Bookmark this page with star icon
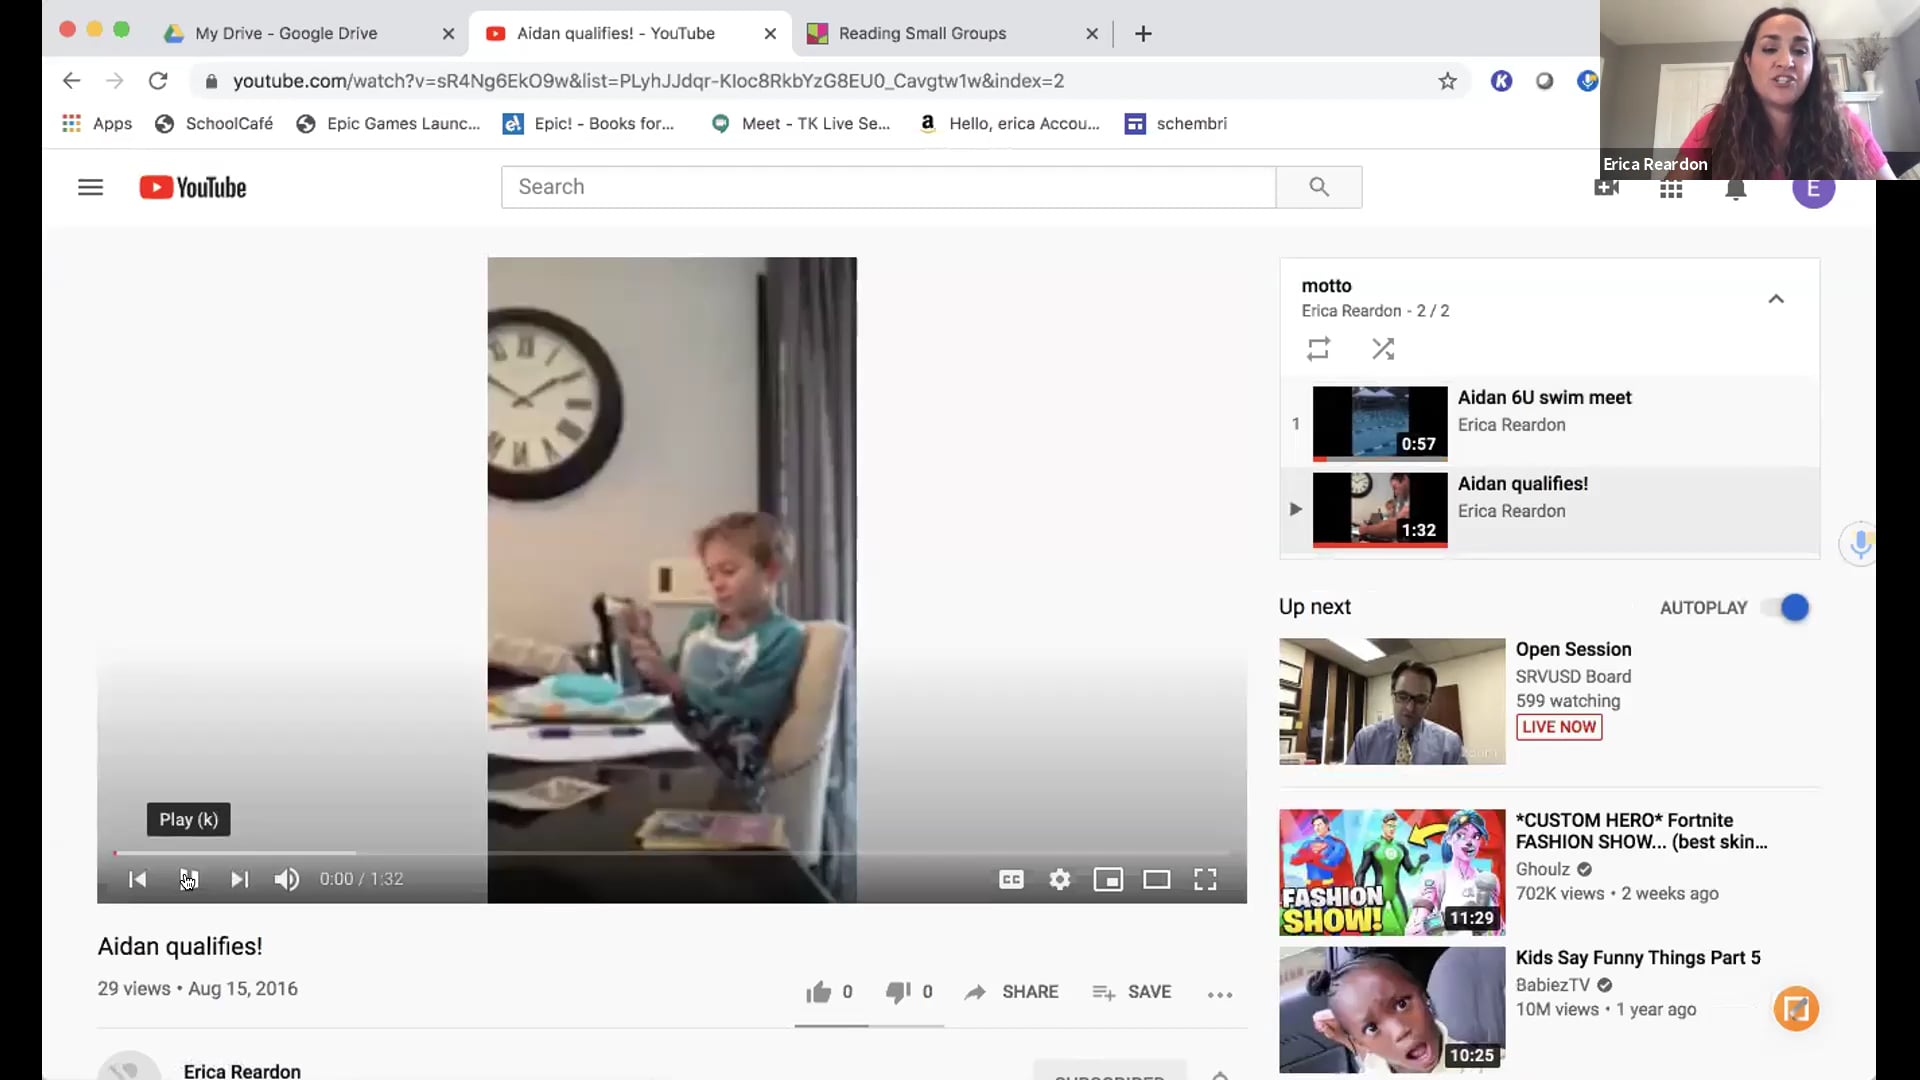The height and width of the screenshot is (1080, 1920). pos(1447,81)
